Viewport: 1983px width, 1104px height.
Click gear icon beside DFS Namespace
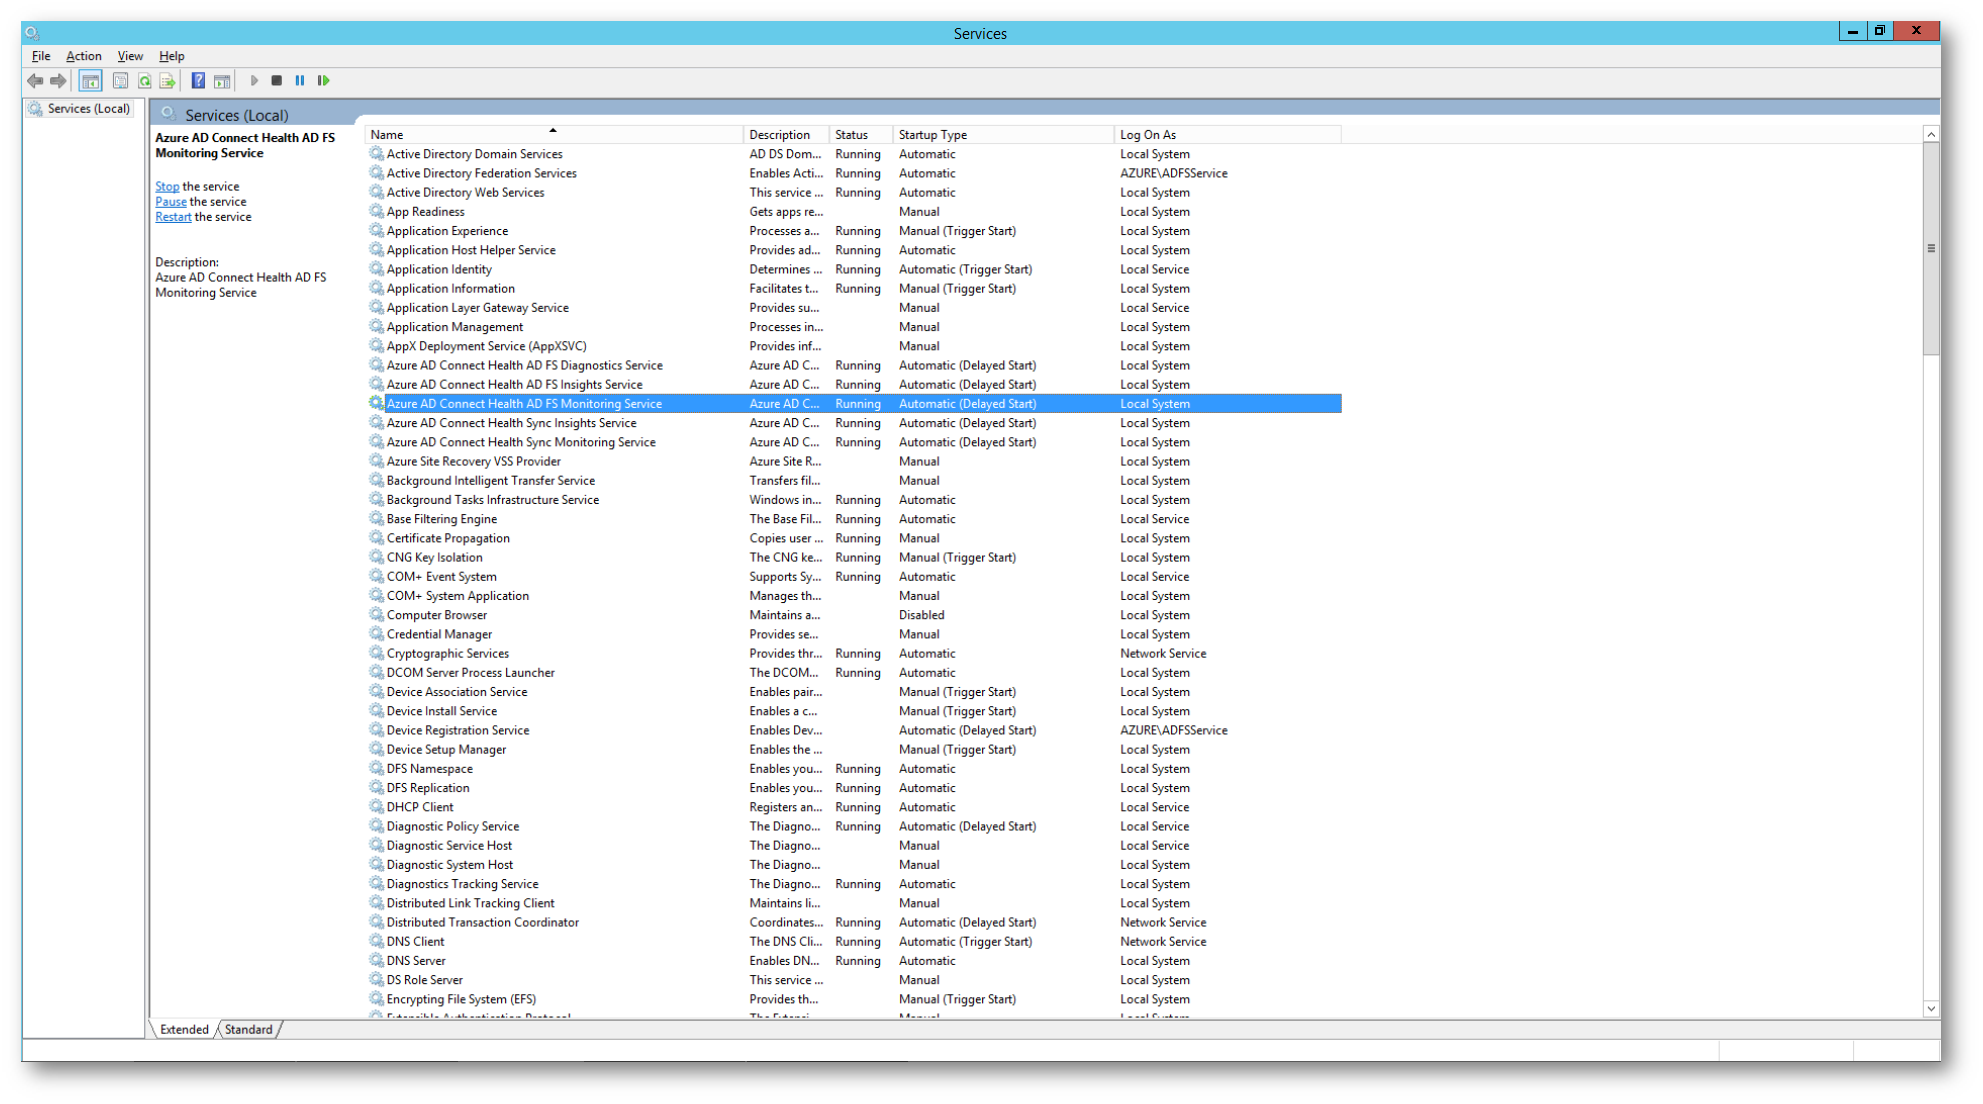click(x=376, y=768)
